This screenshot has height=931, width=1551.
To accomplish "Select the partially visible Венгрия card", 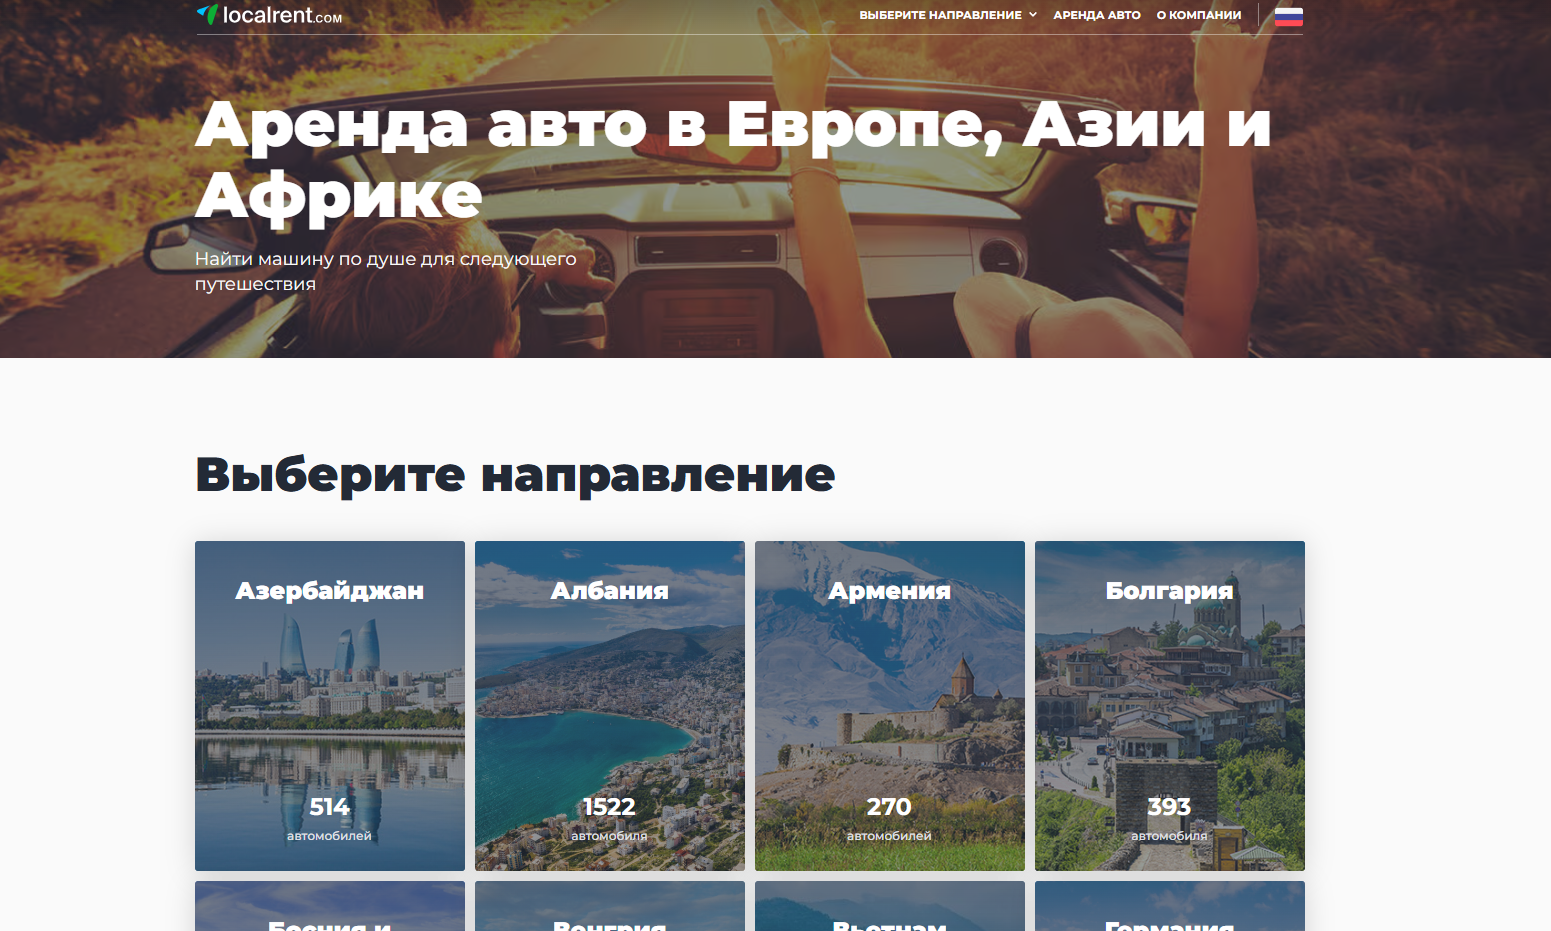I will point(609,908).
